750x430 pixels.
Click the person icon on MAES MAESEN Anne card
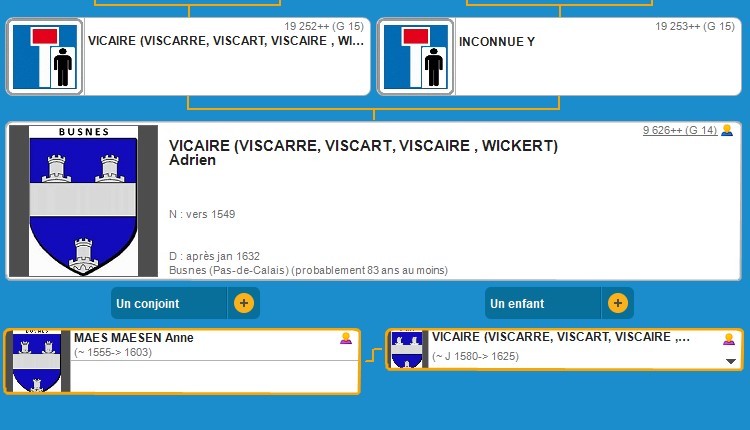coord(346,338)
